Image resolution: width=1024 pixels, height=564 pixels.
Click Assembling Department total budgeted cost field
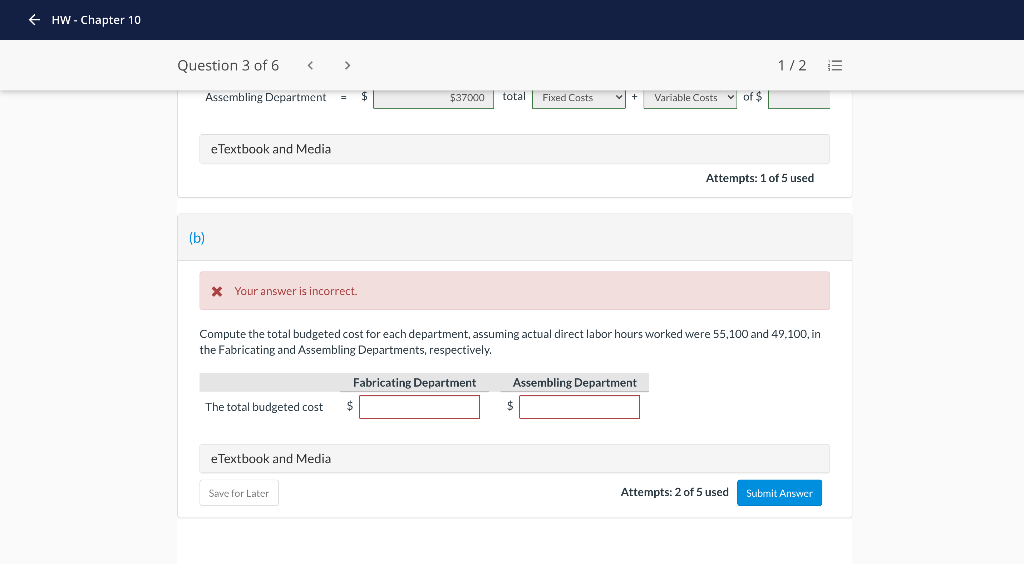coord(579,407)
